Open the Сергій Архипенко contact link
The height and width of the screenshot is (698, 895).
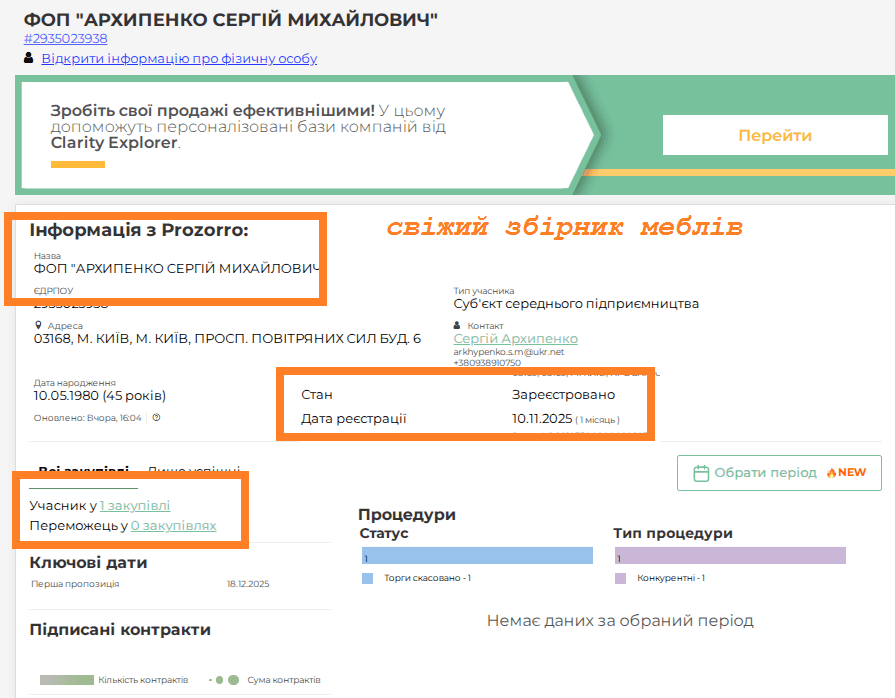click(515, 339)
